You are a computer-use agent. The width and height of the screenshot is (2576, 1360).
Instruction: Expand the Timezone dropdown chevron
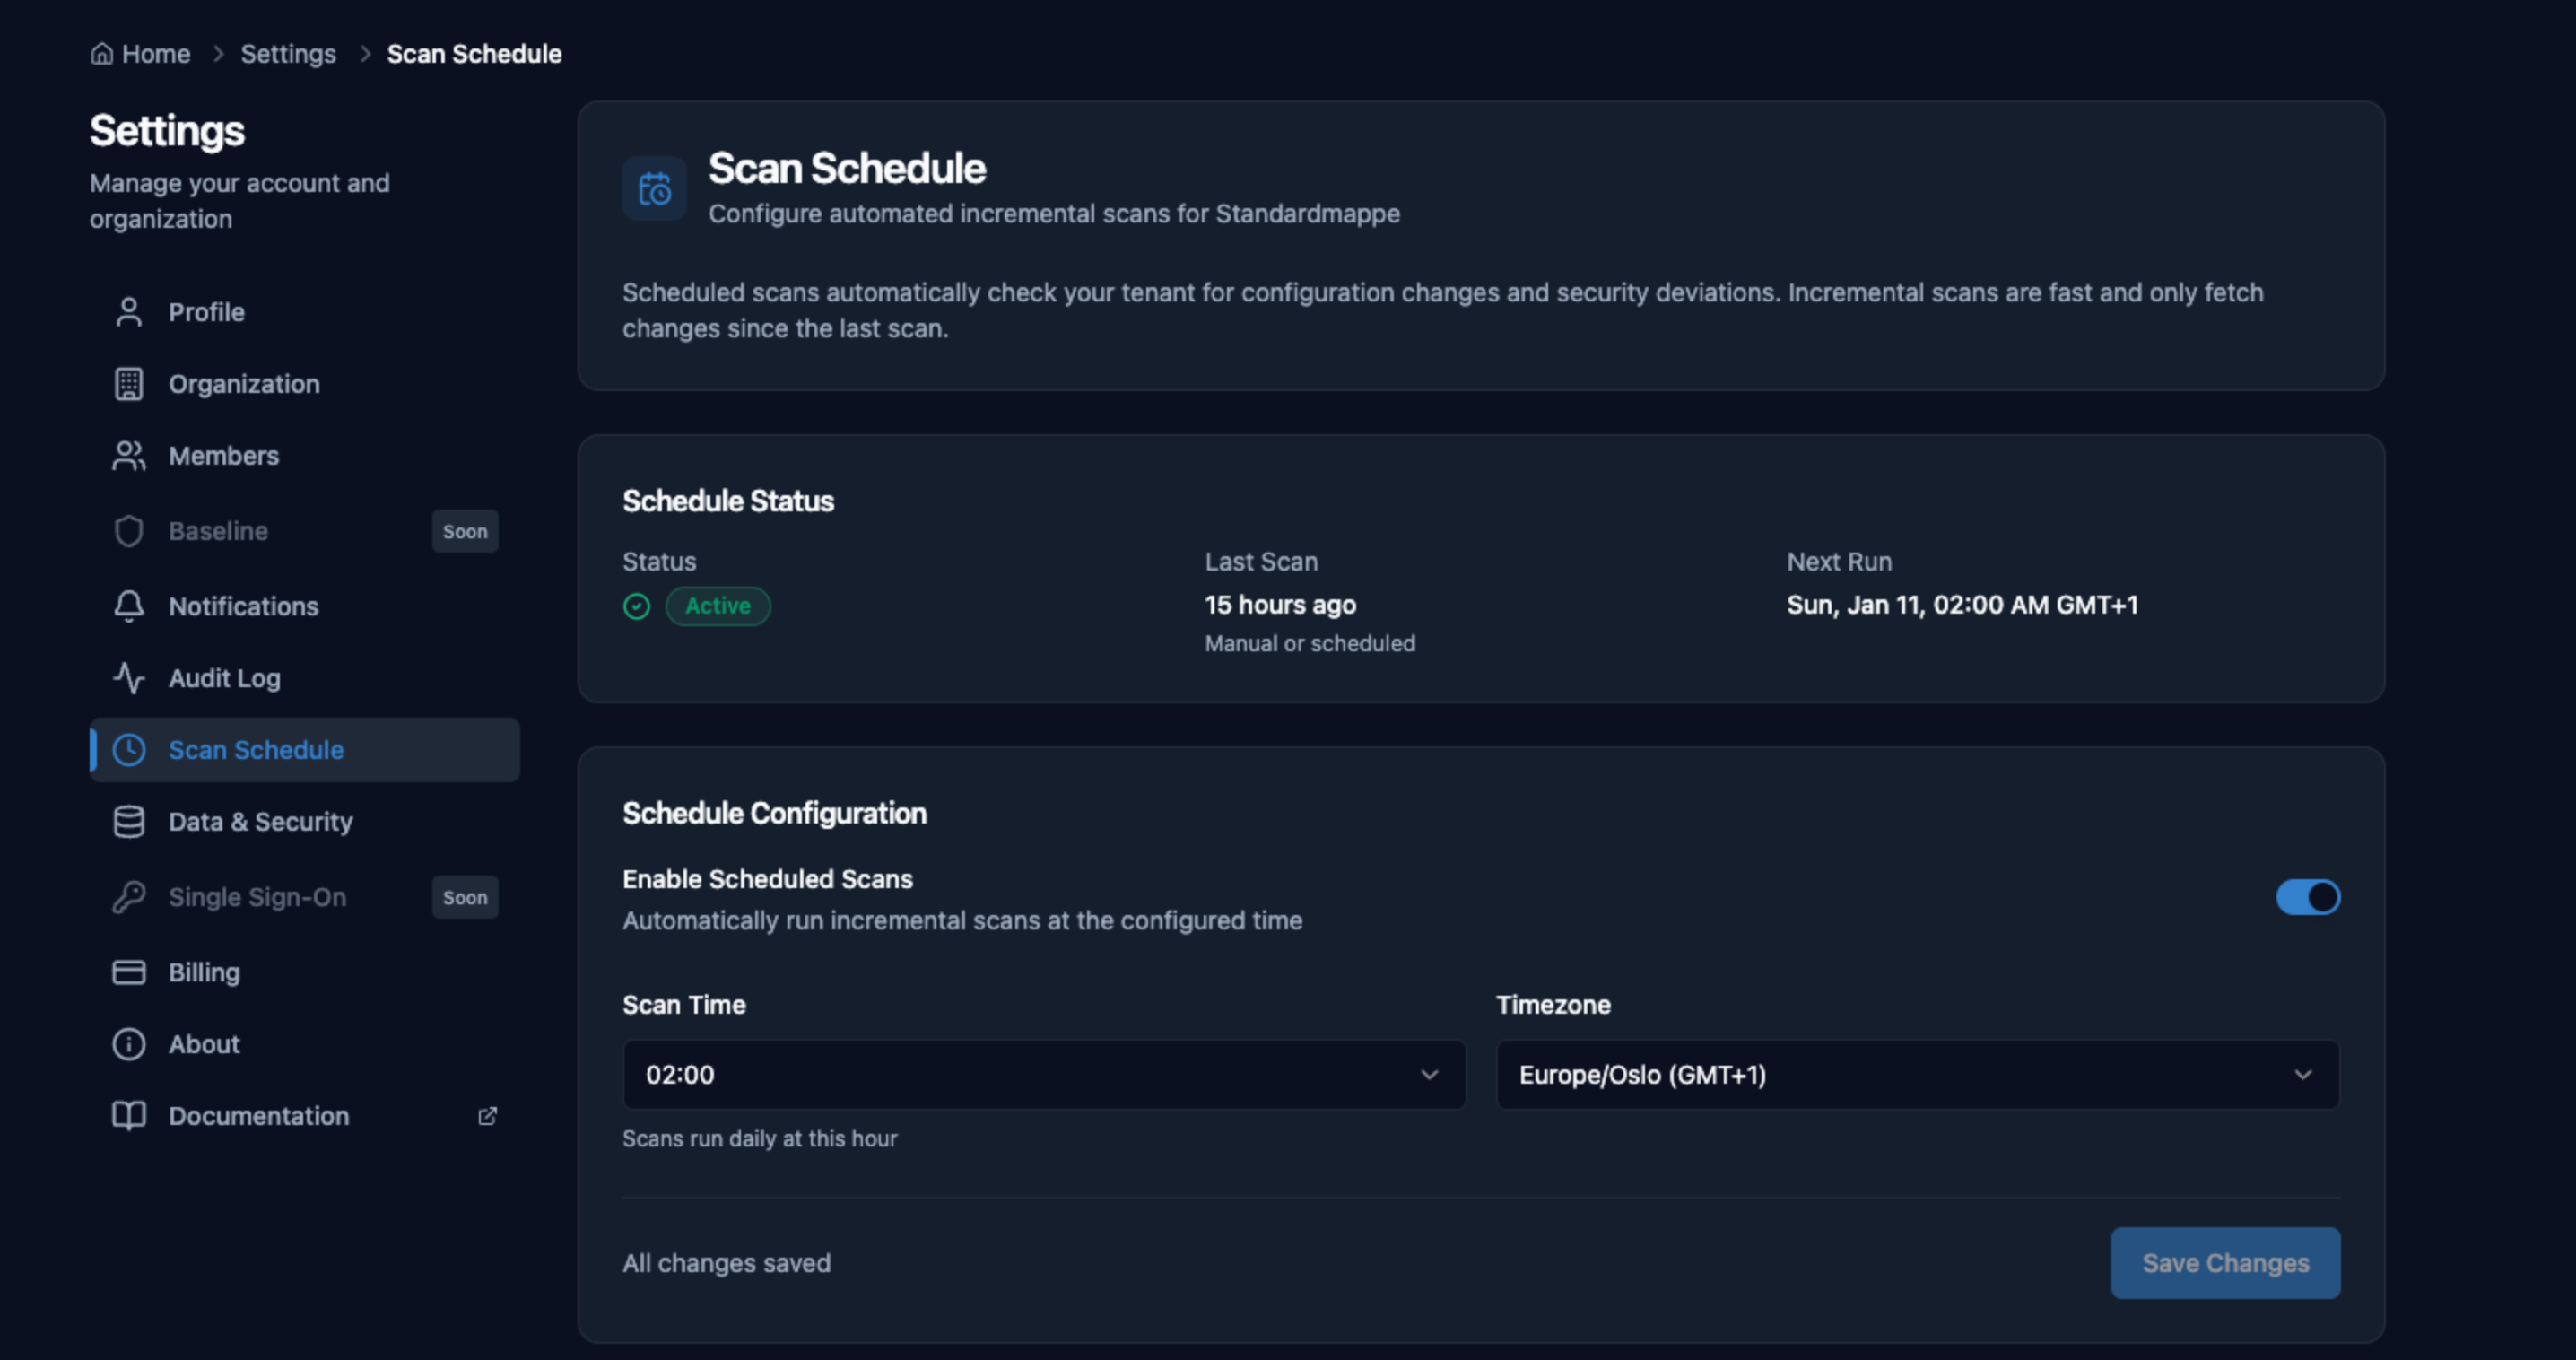(2303, 1075)
